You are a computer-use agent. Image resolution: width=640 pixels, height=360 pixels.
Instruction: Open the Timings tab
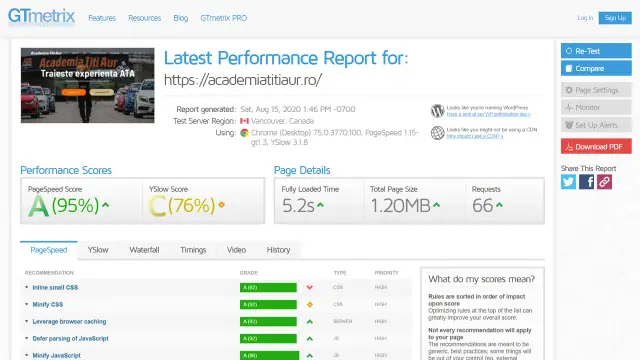(193, 250)
